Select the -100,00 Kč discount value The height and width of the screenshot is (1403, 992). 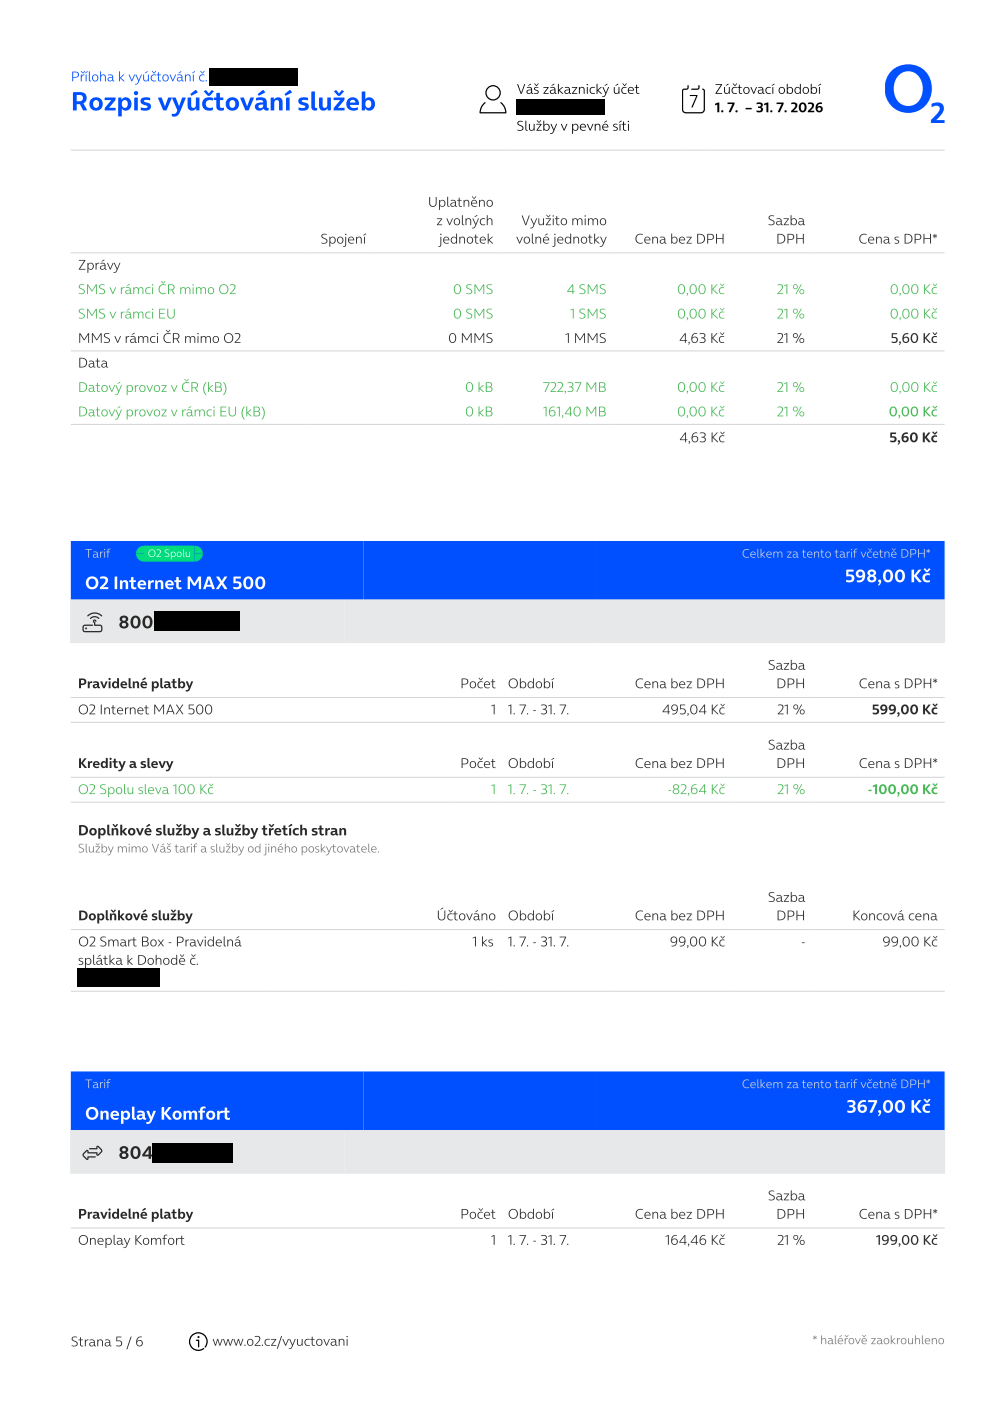pos(902,789)
